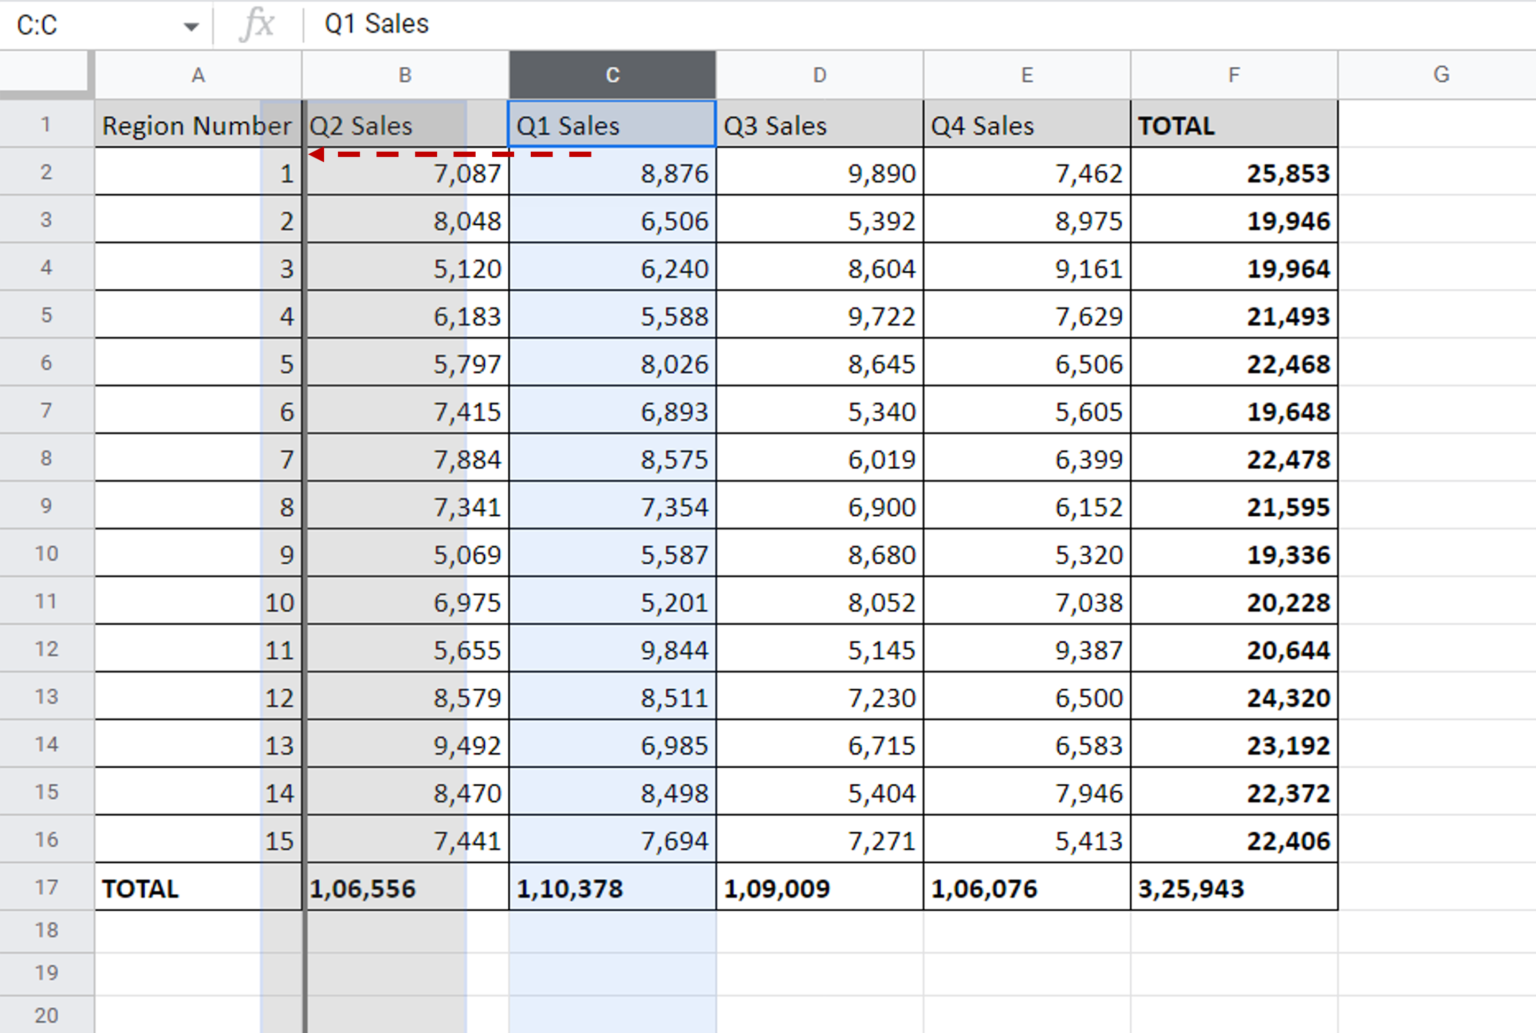The image size is (1536, 1033).
Task: Open the Name box dropdown arrow
Action: 190,26
